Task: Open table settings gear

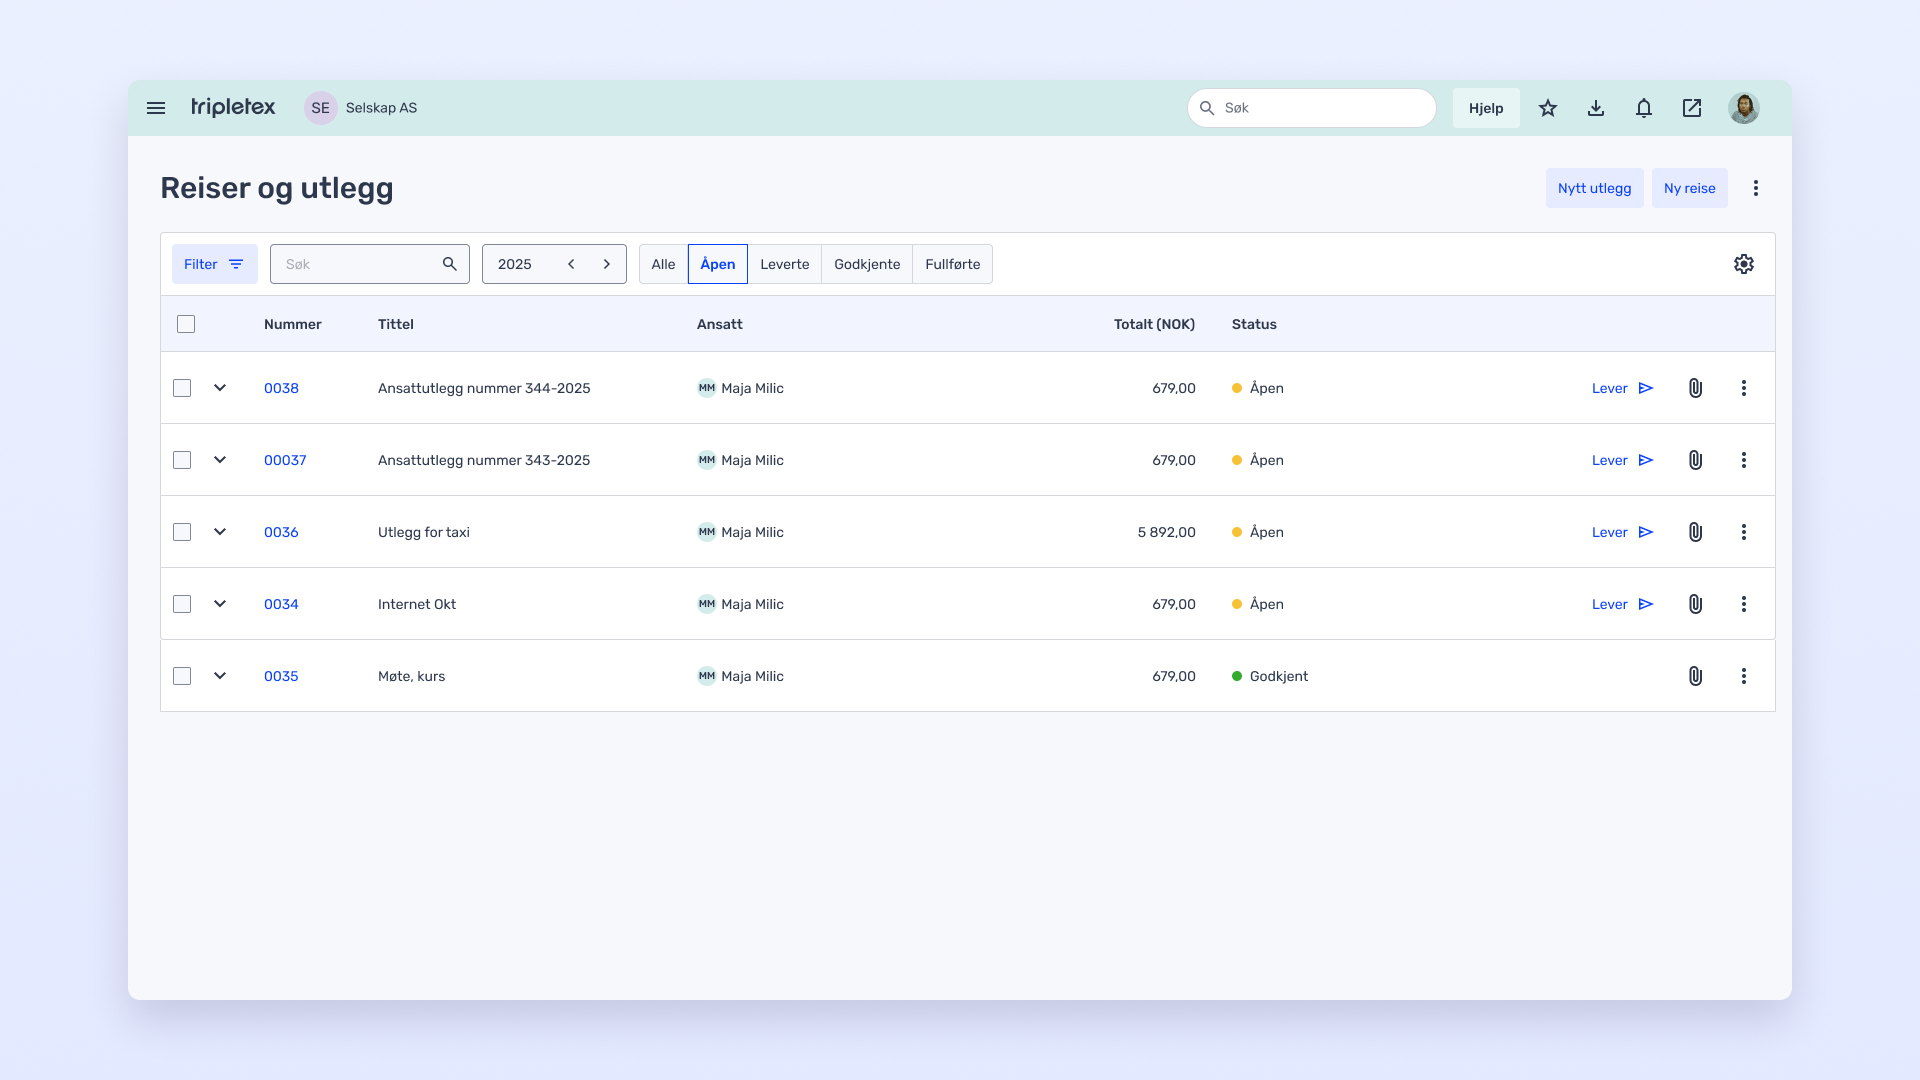Action: pos(1744,264)
